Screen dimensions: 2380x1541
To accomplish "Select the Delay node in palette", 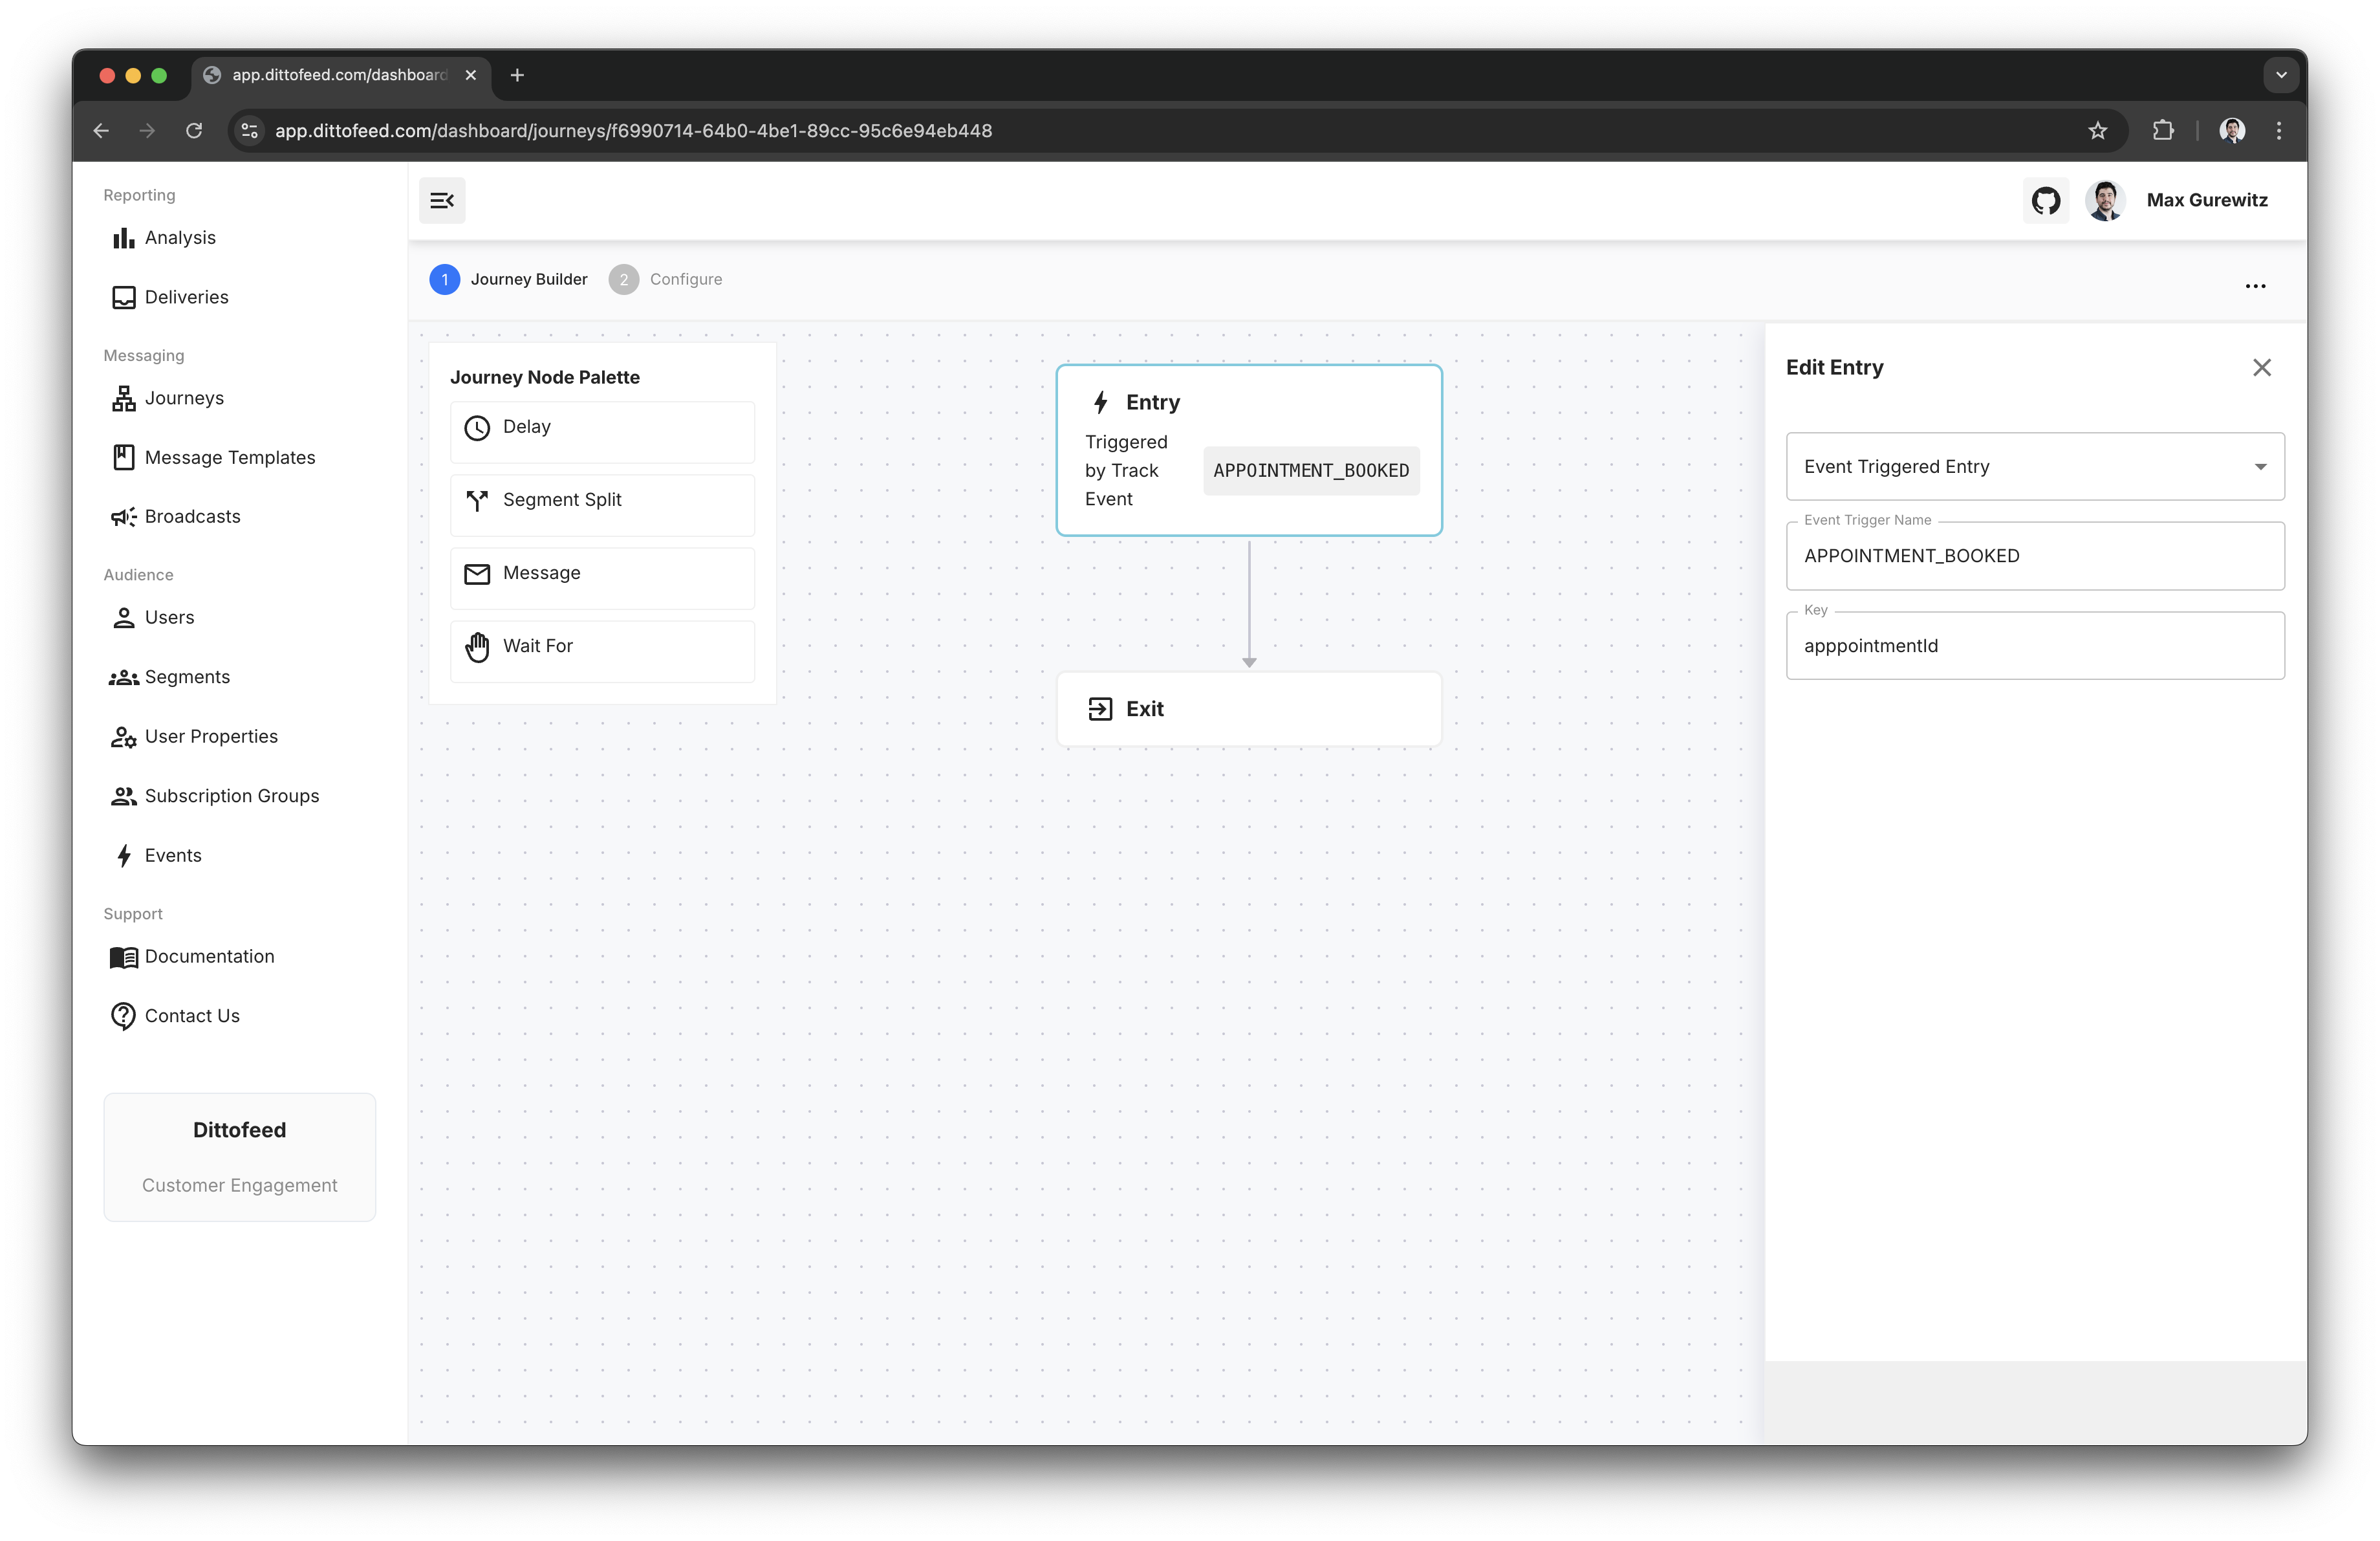I will point(602,428).
